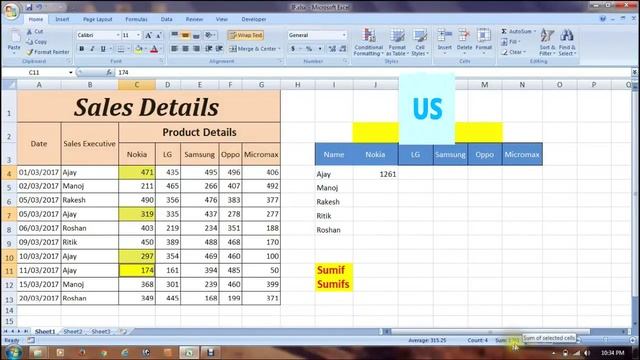Screen dimensions: 640x360
Task: Open the Sort & Filter menu
Action: tap(547, 42)
